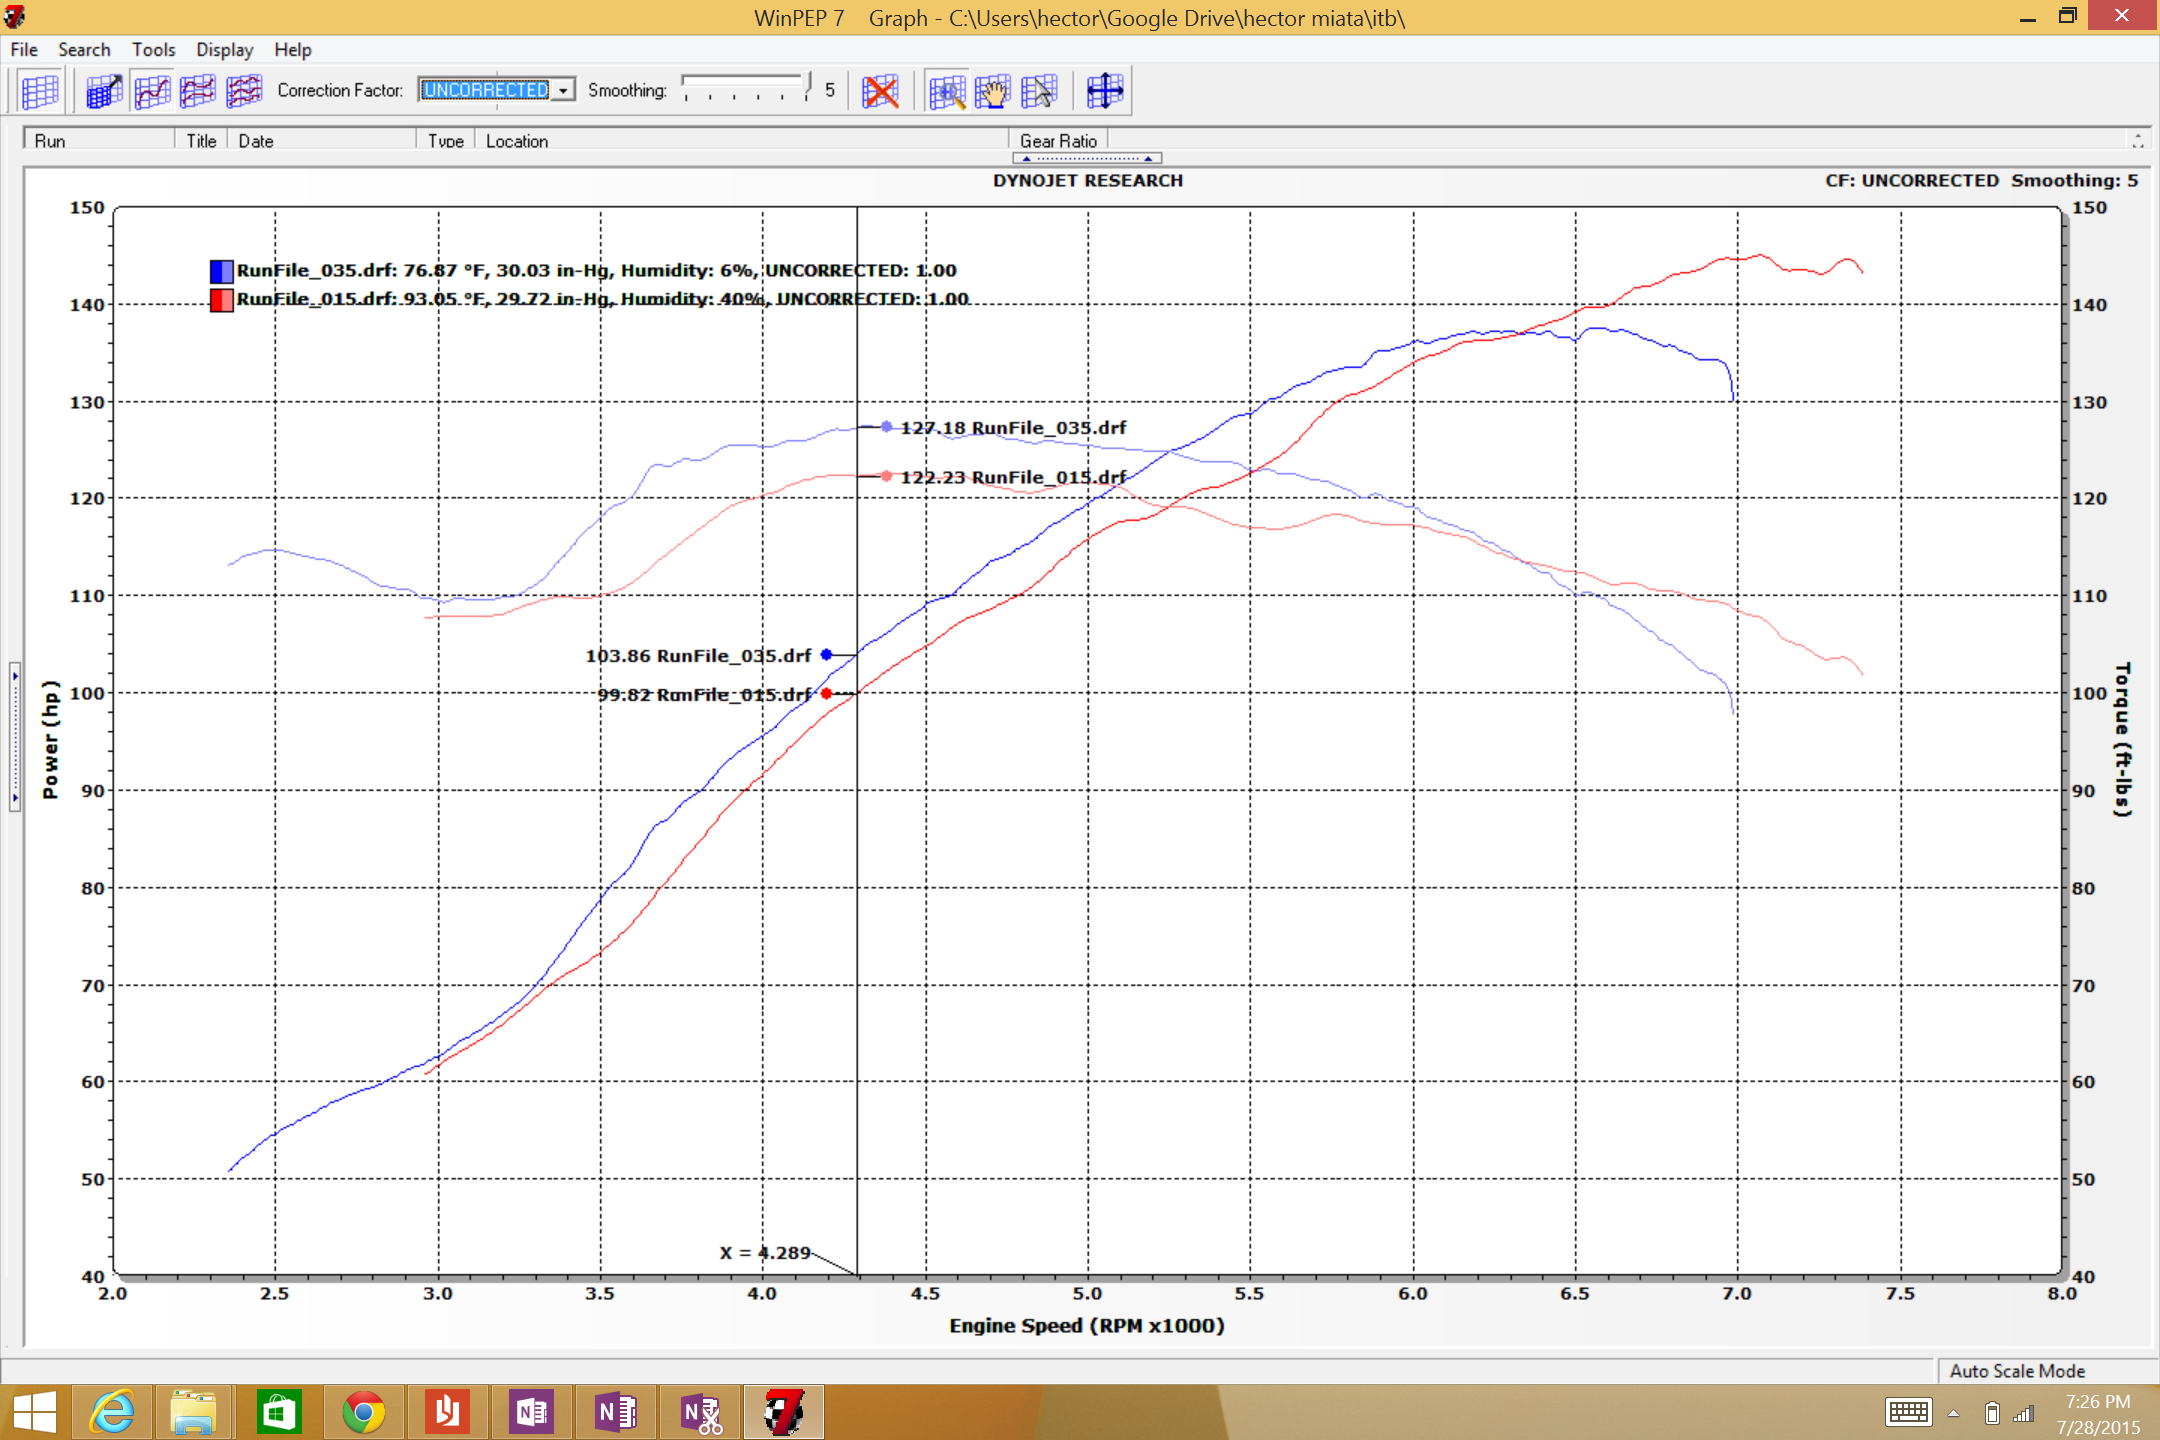Click the red X delete-graph icon
The image size is (2160, 1440).
[880, 91]
